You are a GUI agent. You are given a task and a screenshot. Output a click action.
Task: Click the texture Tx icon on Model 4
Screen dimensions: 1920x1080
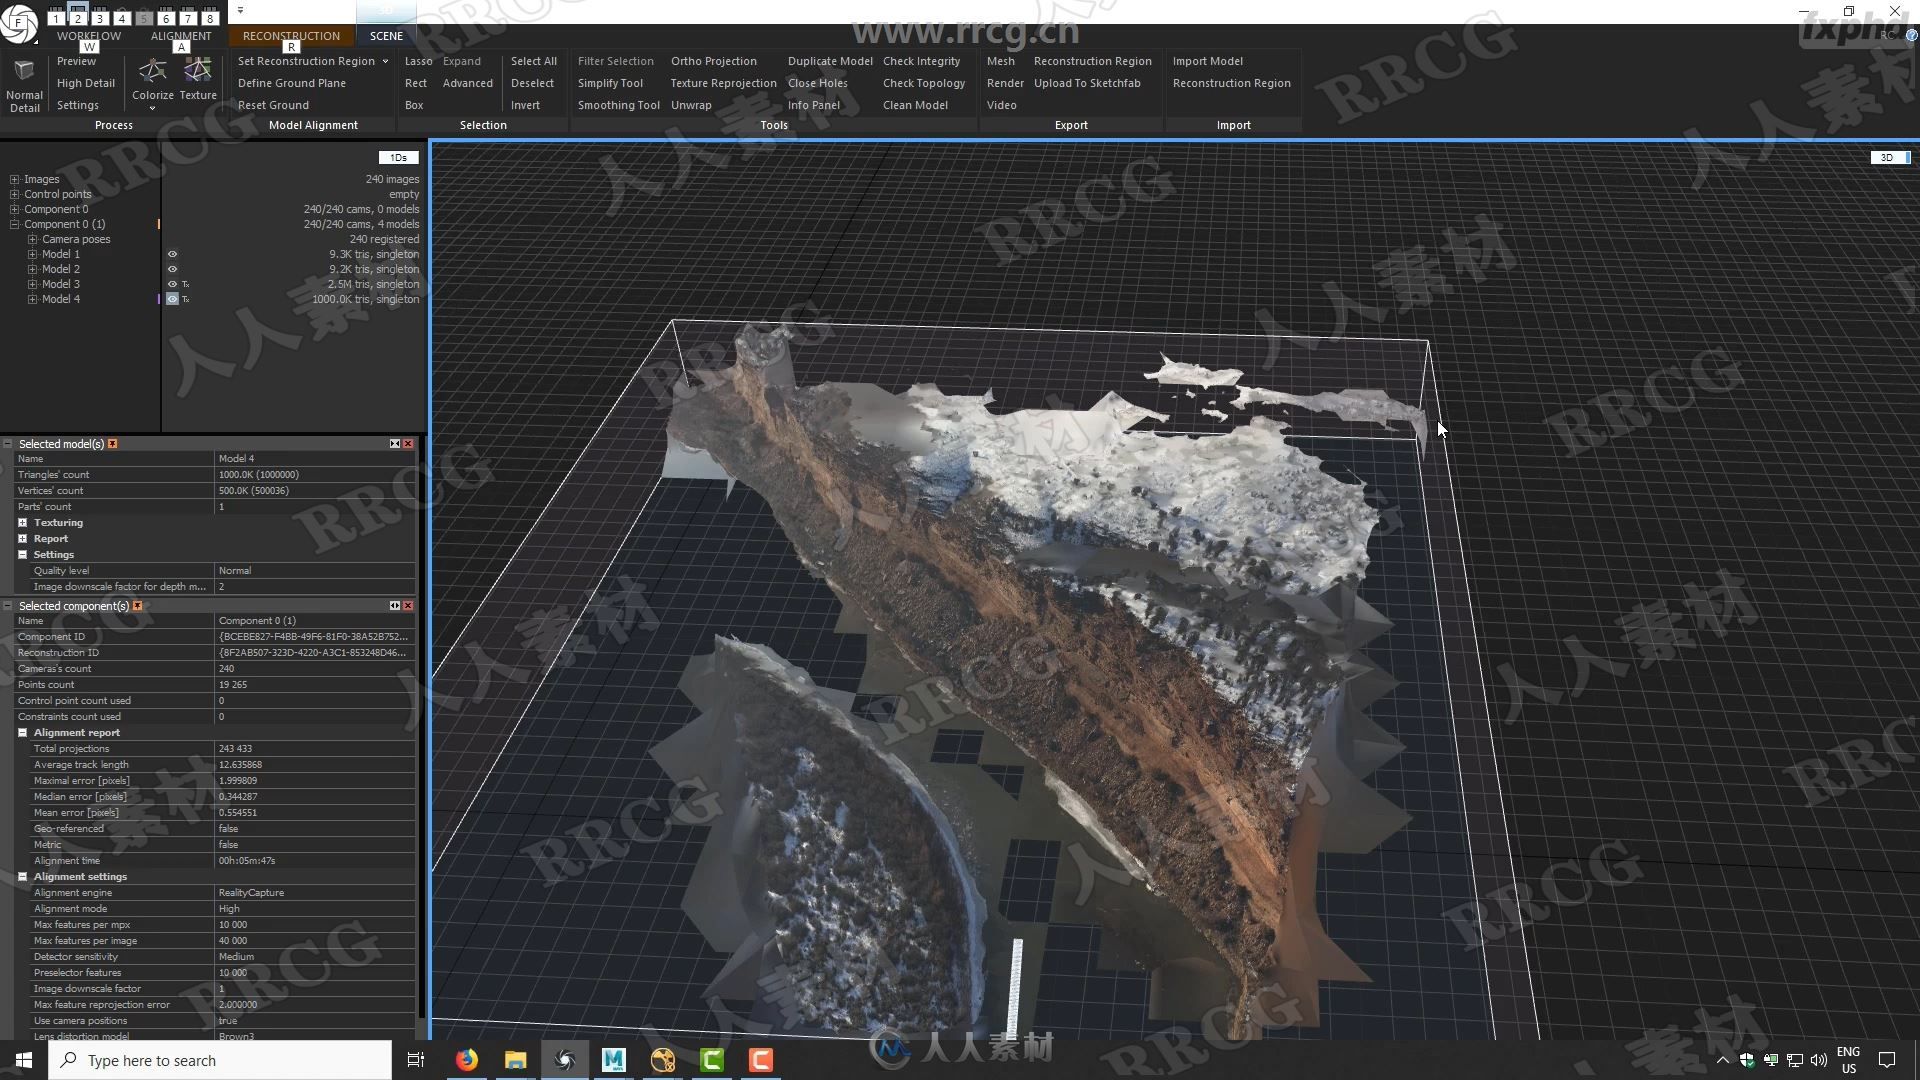(x=186, y=300)
